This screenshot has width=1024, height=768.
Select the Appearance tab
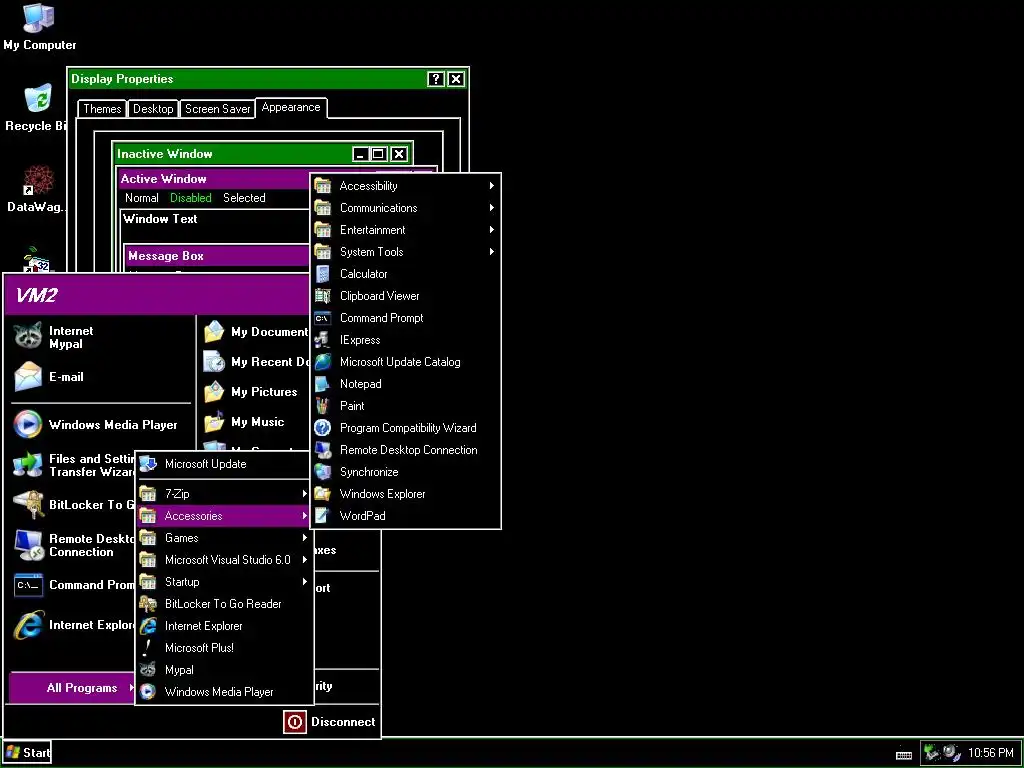click(x=291, y=108)
